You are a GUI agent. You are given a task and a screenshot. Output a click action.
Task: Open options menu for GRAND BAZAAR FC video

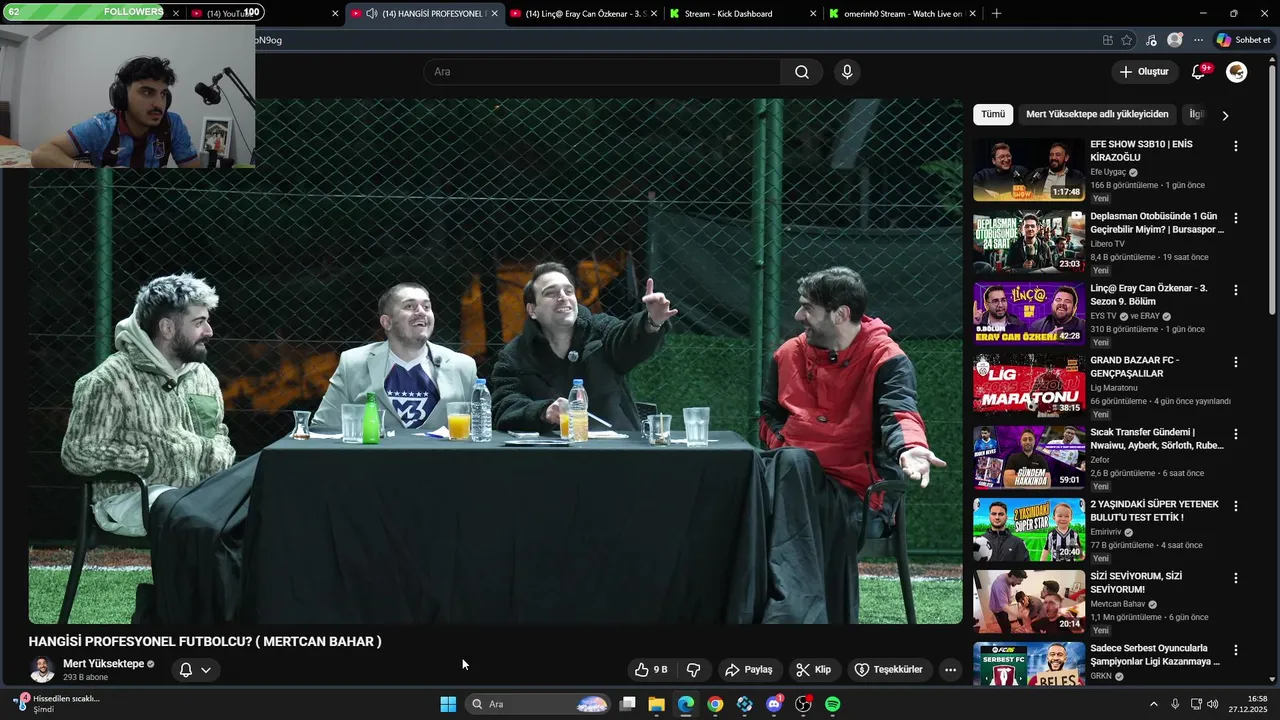[x=1236, y=362]
